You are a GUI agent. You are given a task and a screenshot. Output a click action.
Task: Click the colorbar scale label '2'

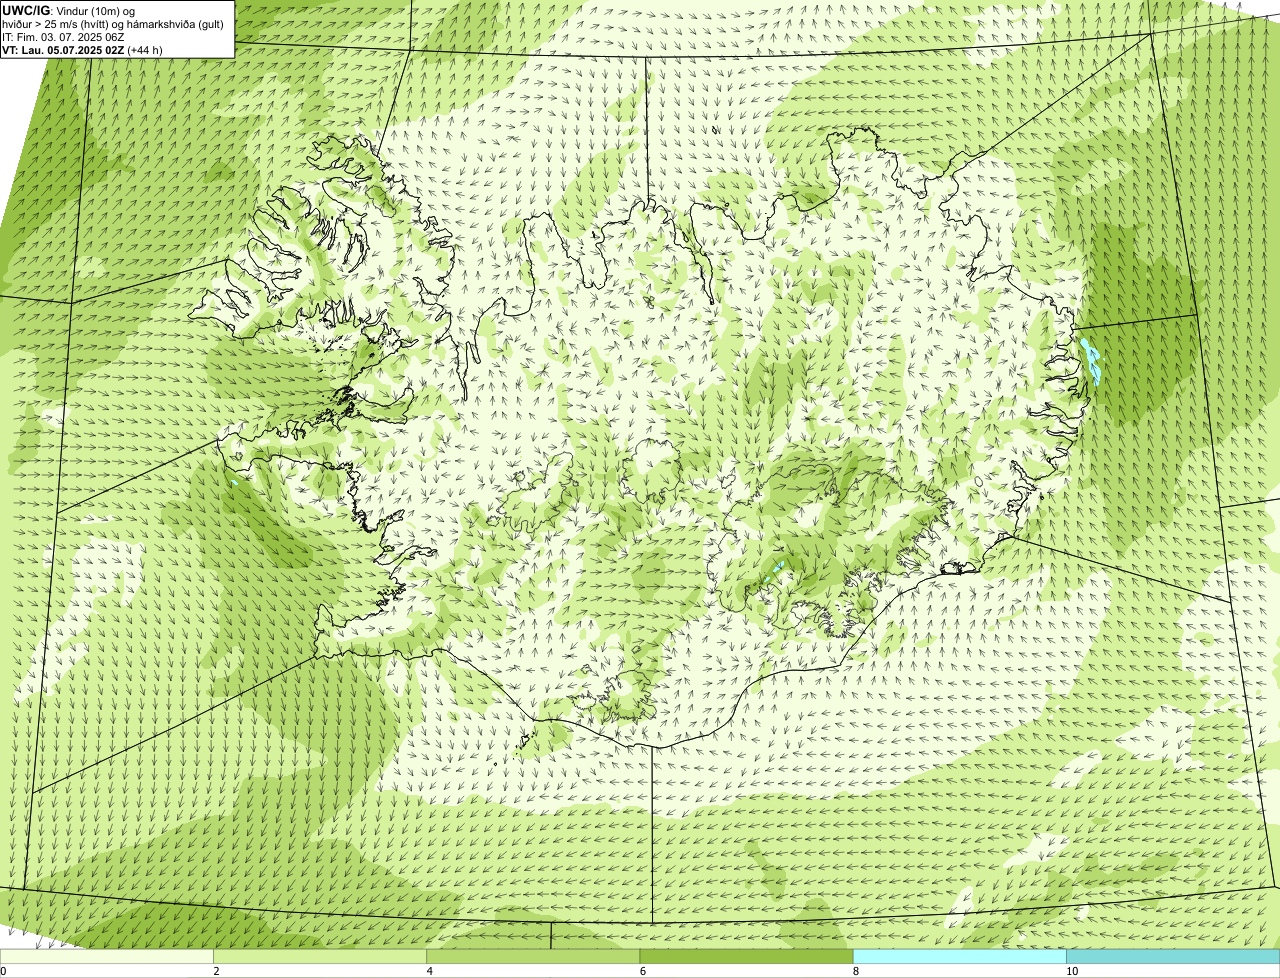pyautogui.click(x=216, y=971)
